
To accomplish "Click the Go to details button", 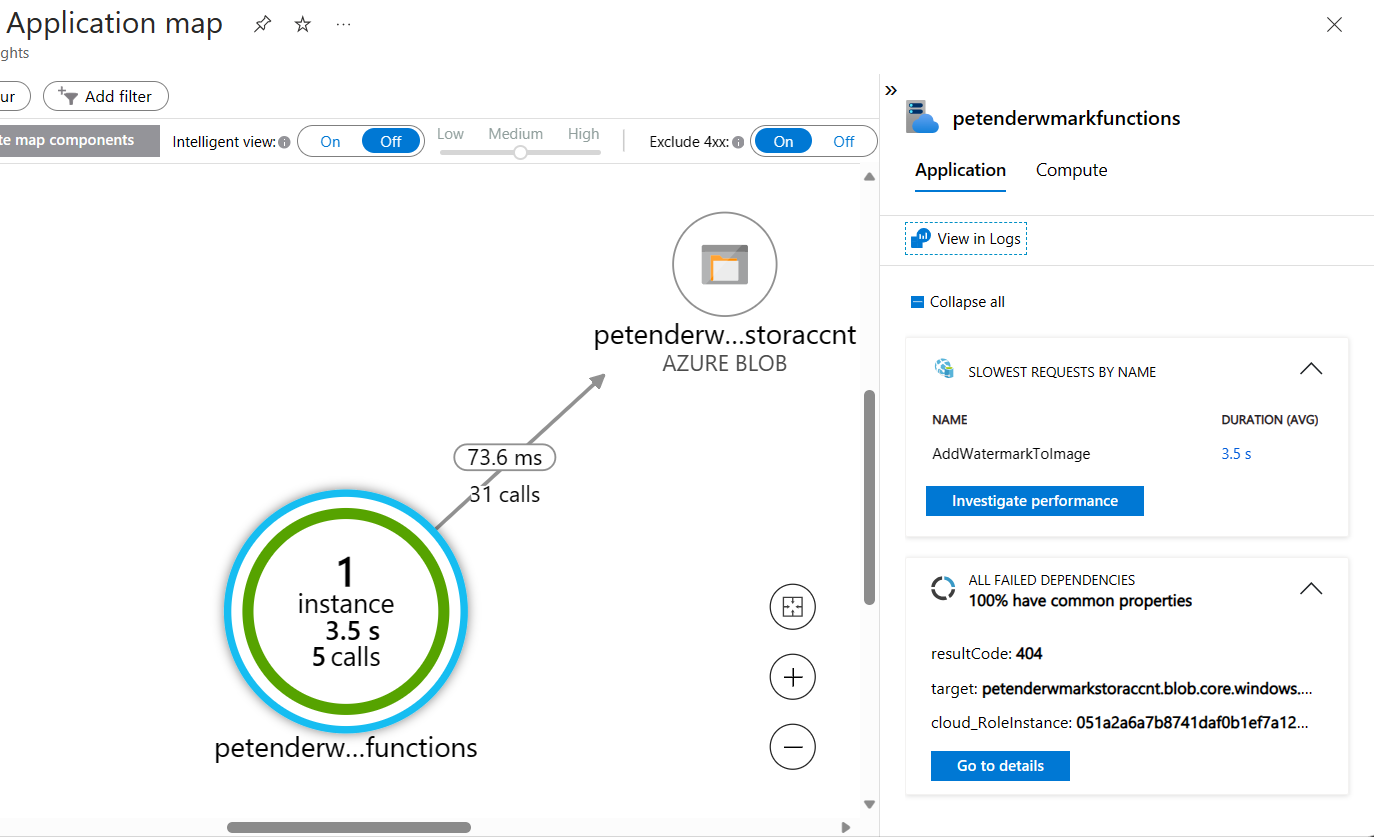I will point(1000,766).
